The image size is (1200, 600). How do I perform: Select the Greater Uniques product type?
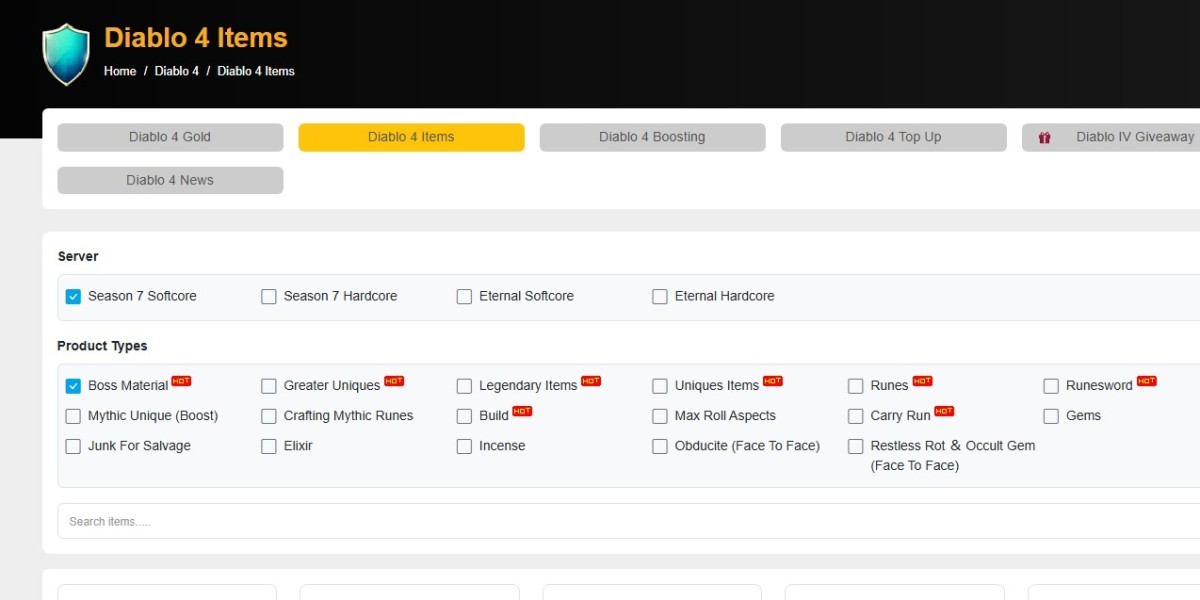pos(269,386)
